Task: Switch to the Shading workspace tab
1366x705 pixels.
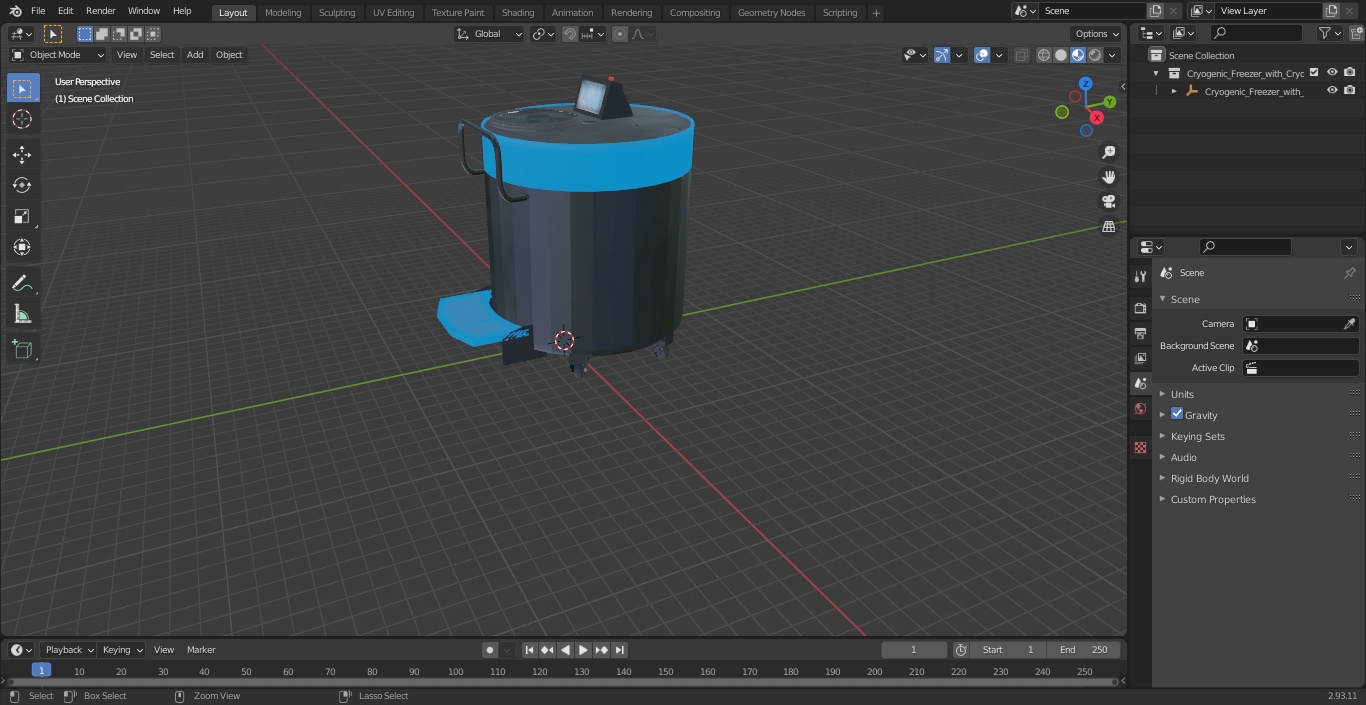Action: [x=518, y=12]
